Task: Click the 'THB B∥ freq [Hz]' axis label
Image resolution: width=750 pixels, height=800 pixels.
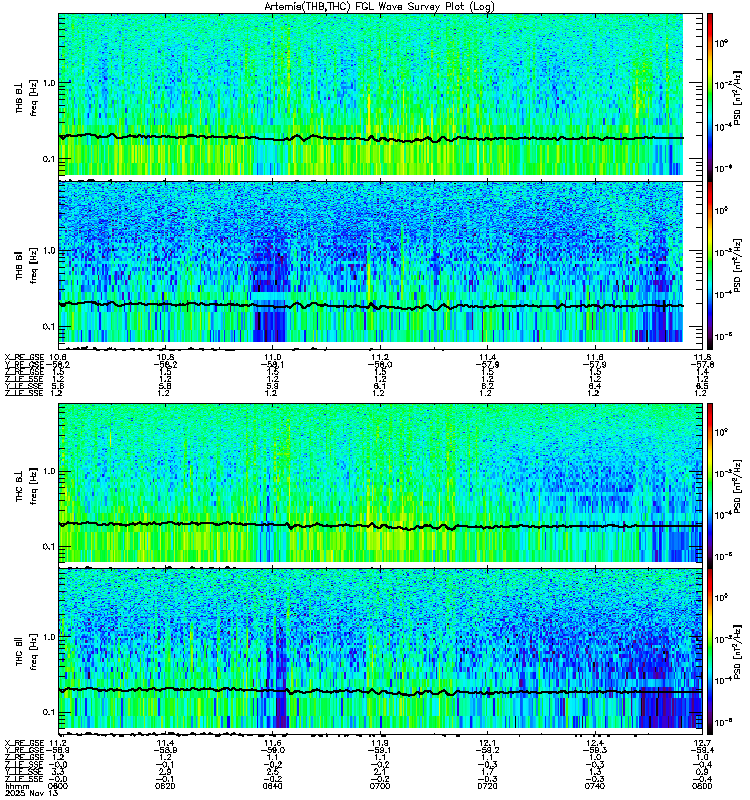Action: click(x=27, y=265)
